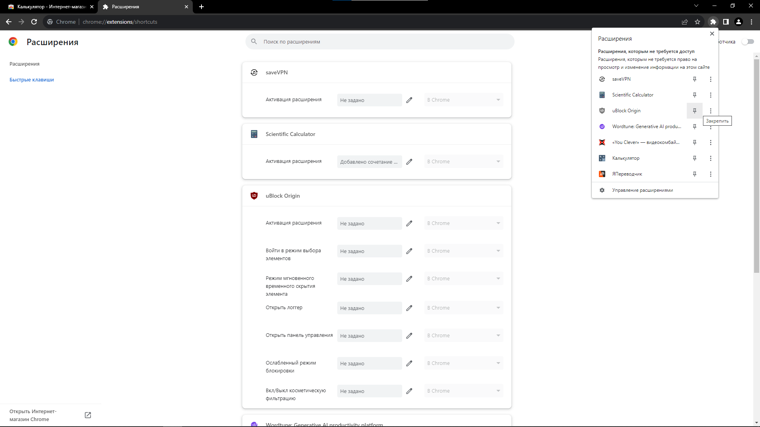The image size is (760, 427).
Task: Pin Scientific Calculator in the extensions popup
Action: 694,95
